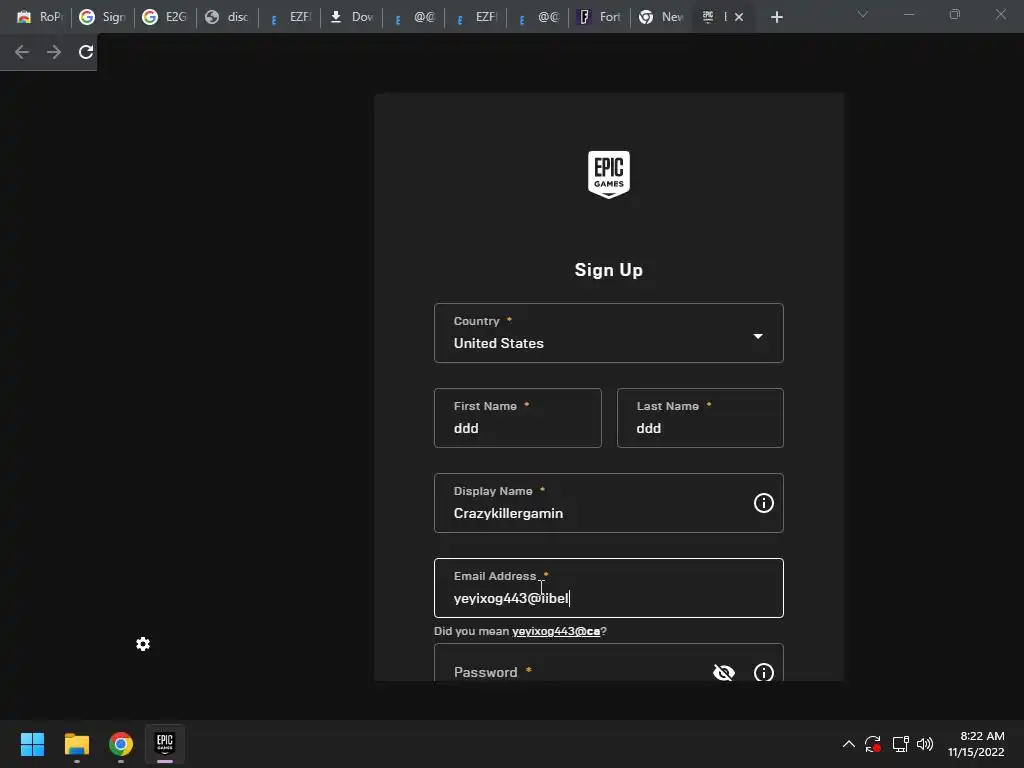Viewport: 1024px width, 768px height.
Task: Click the sync status tray icon
Action: coord(873,744)
